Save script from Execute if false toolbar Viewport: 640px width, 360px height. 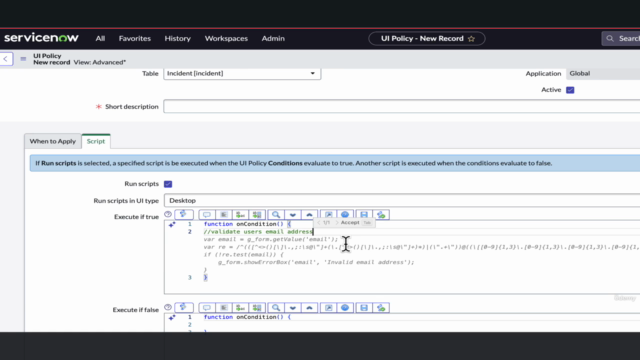[364, 308]
